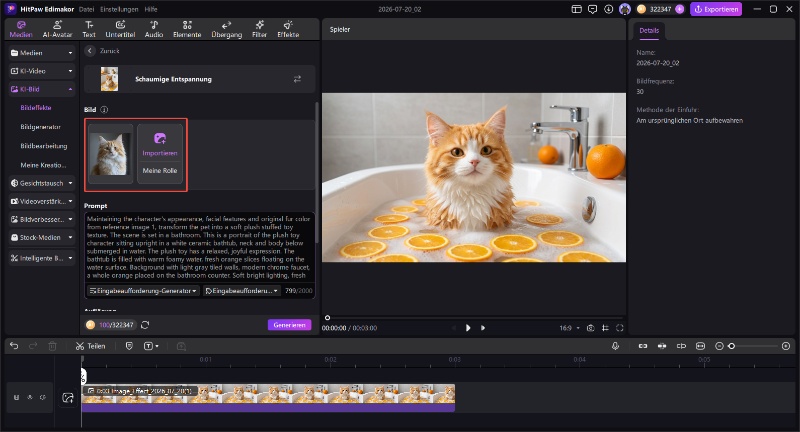Click the microphone voice-over icon

615,346
